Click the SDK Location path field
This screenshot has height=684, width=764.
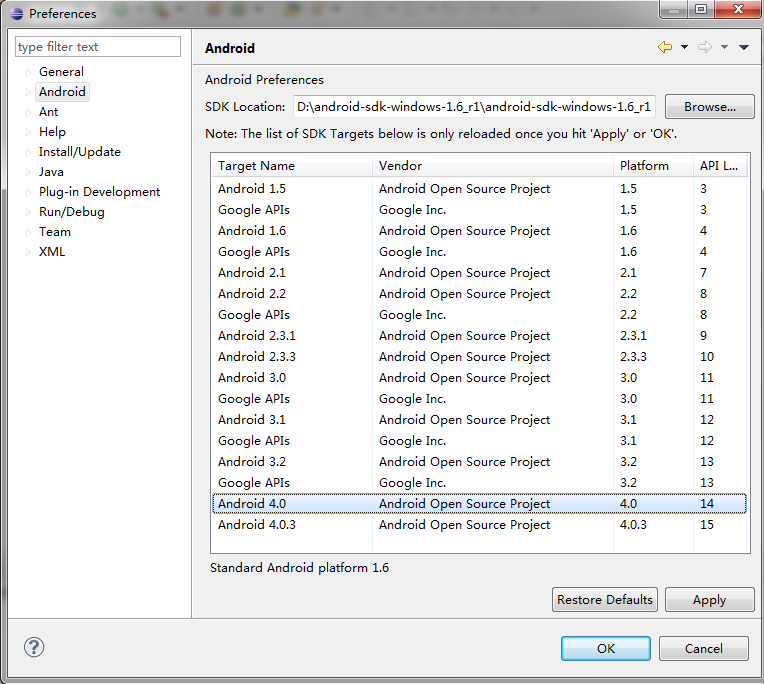coord(474,107)
